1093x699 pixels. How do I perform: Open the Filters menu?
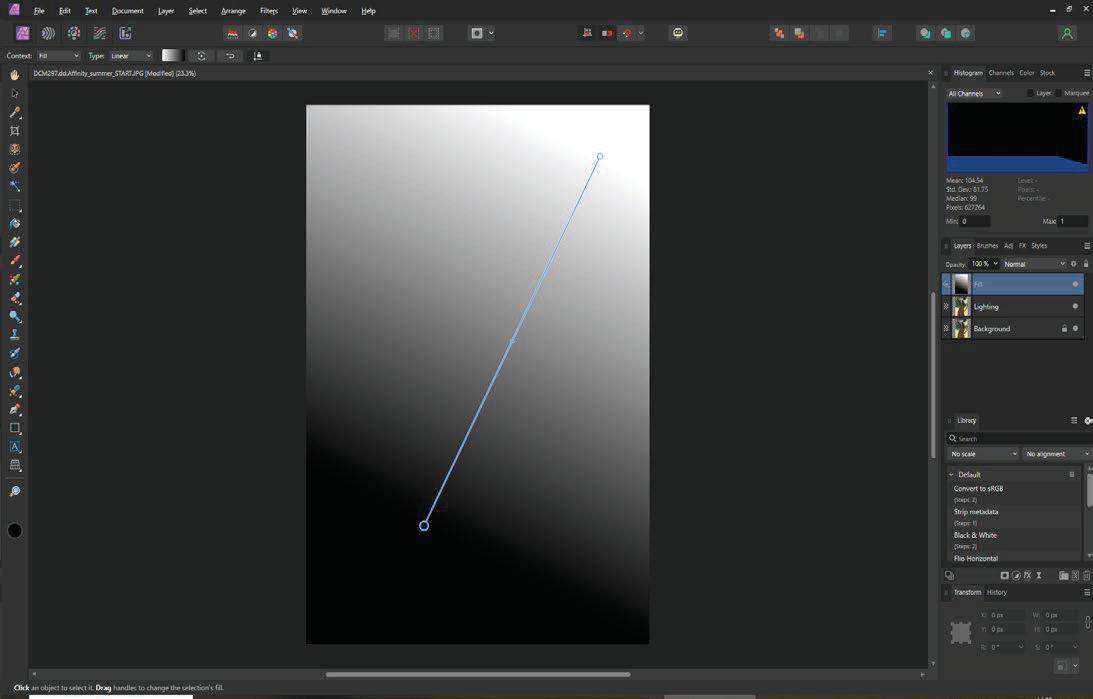[x=267, y=11]
